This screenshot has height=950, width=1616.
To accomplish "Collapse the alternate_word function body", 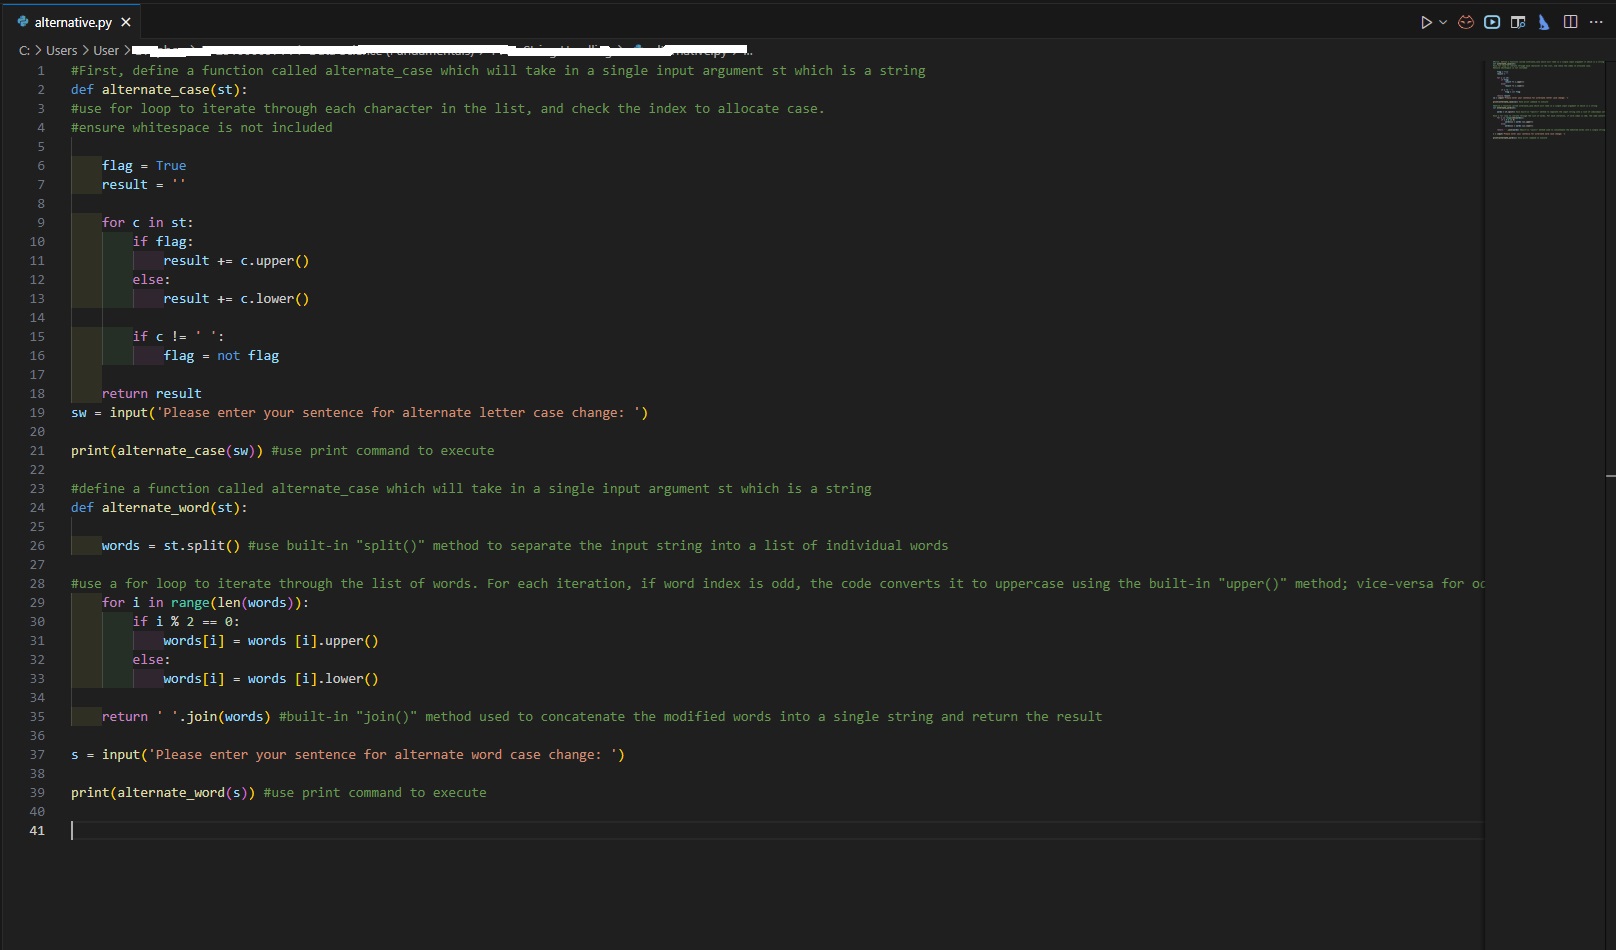I will (57, 507).
